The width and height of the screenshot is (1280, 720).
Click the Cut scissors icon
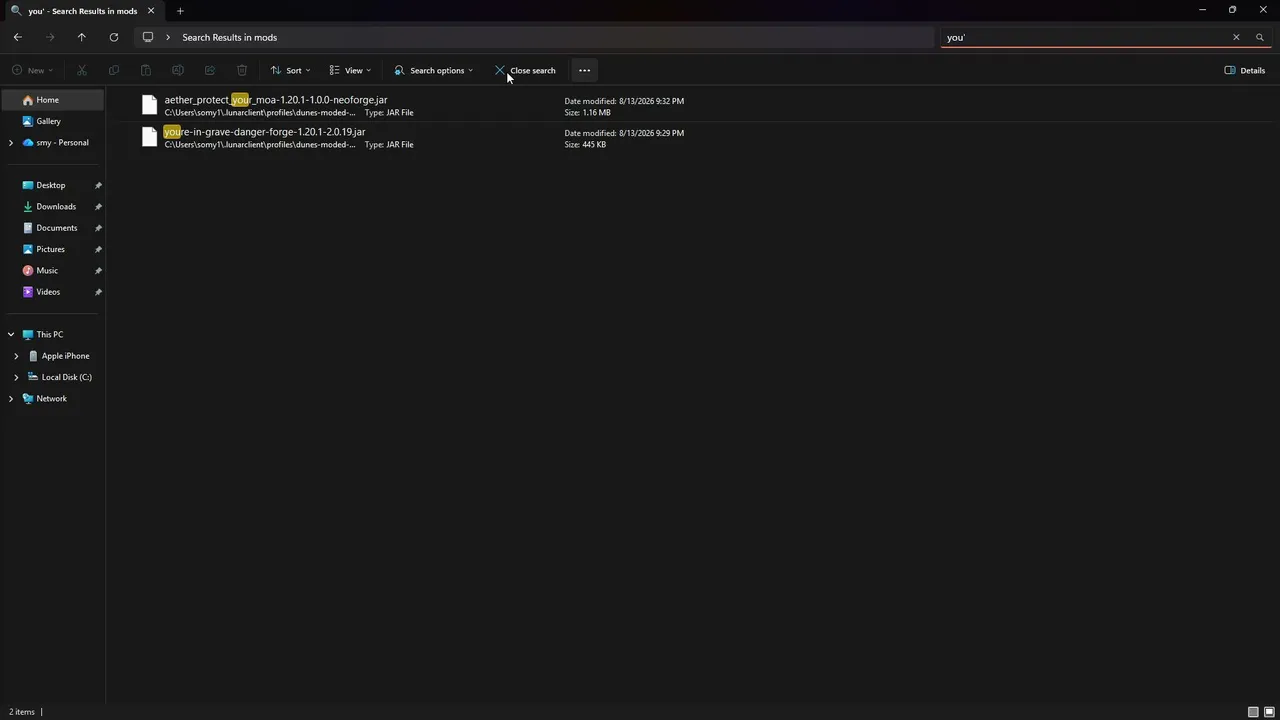click(82, 70)
